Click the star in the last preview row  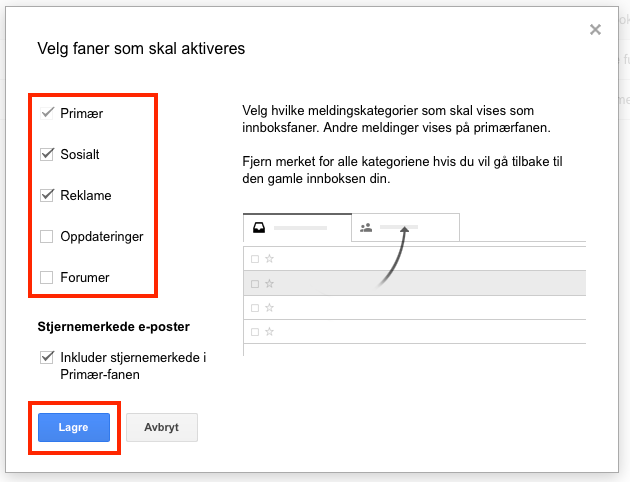[x=269, y=331]
